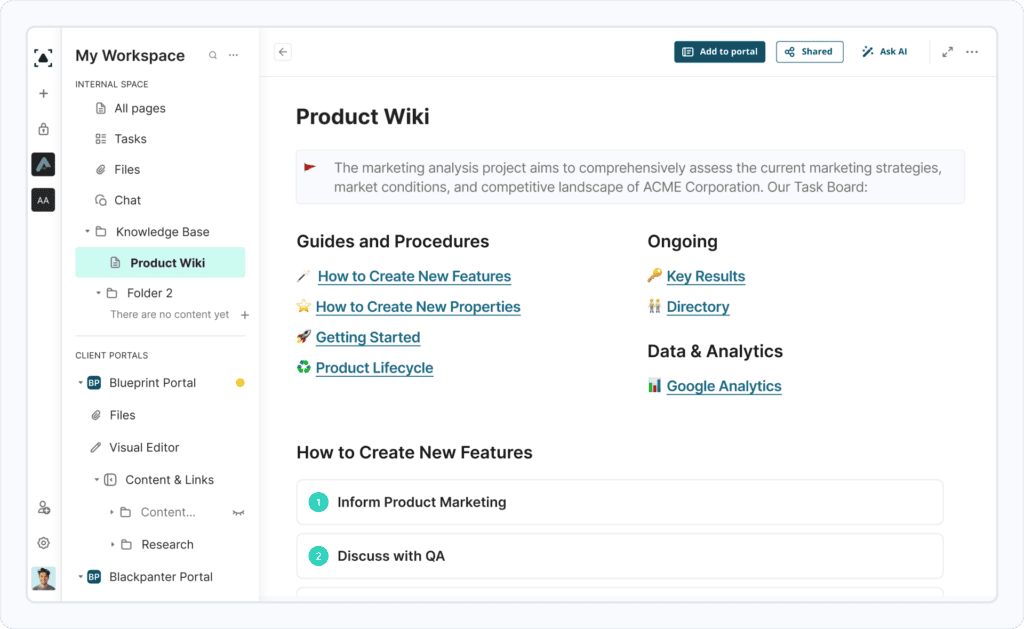
Task: Click the yellow status dot on Blueprint Portal
Action: [x=240, y=383]
